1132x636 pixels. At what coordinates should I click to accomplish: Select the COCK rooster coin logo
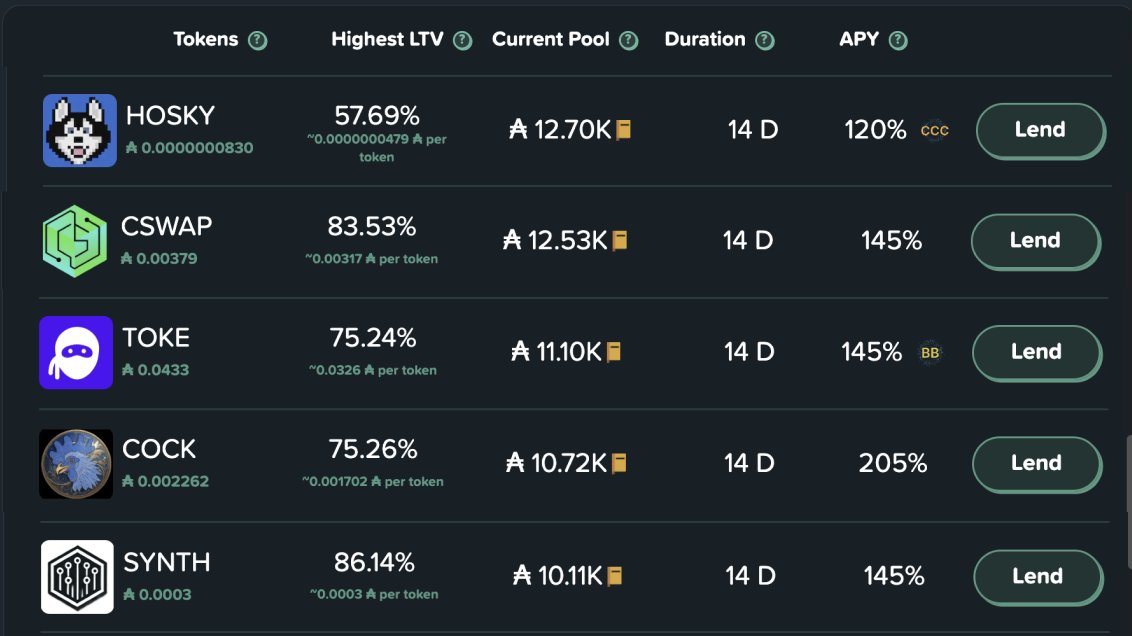76,463
